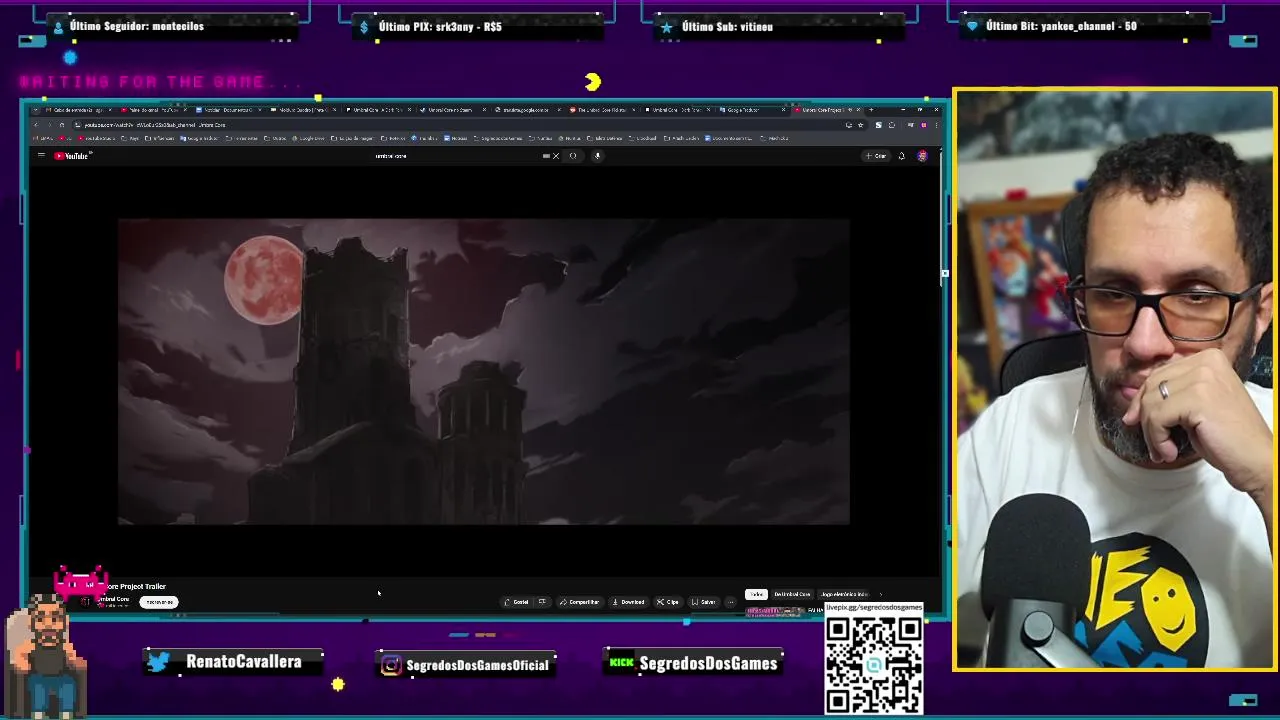Image resolution: width=1280 pixels, height=720 pixels.
Task: Show more chips with the right chevron
Action: tap(881, 594)
